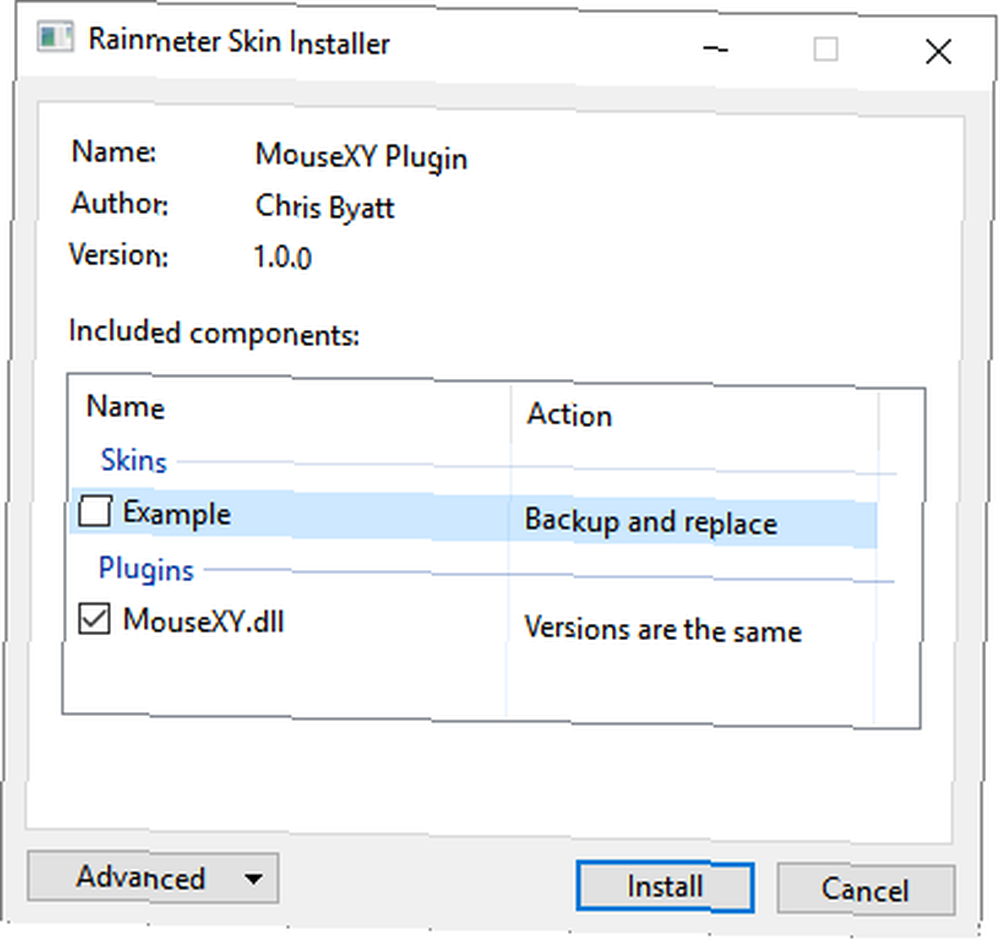Click the 'Backup and replace' action text

tap(651, 522)
